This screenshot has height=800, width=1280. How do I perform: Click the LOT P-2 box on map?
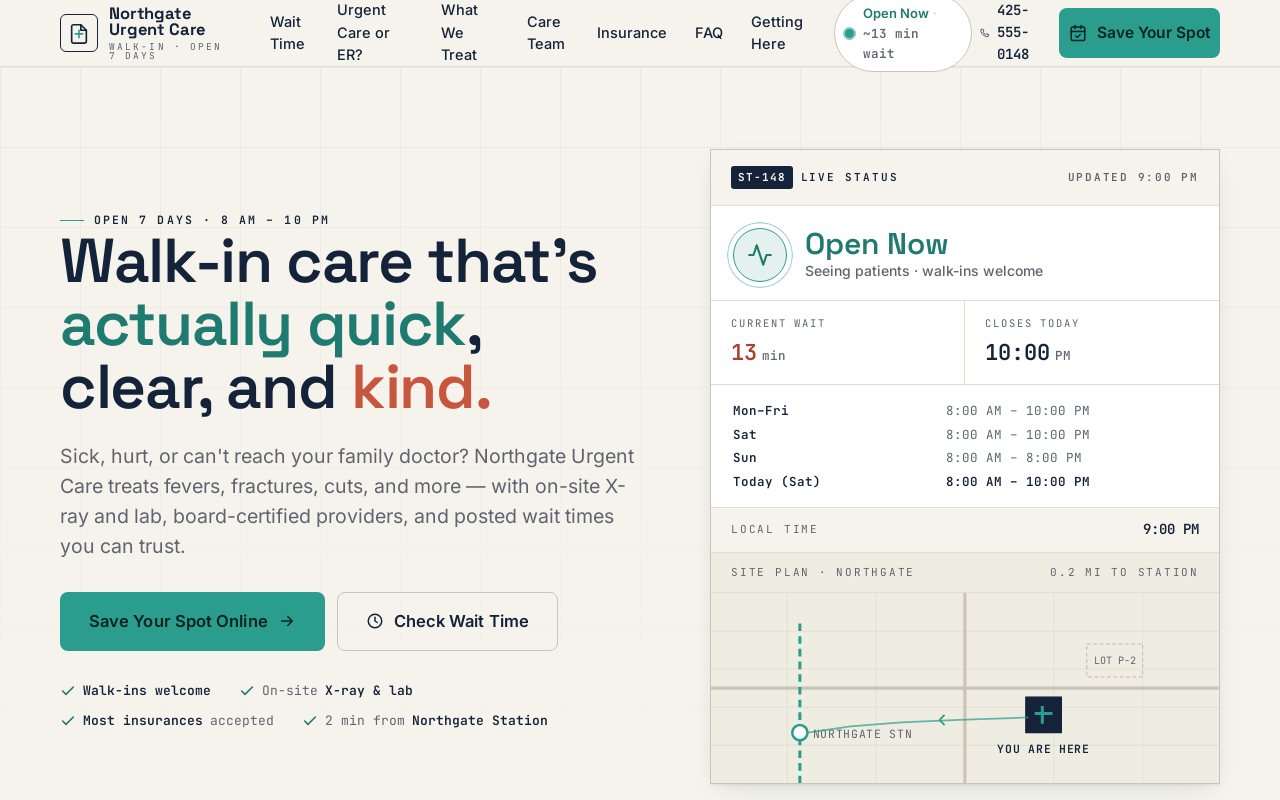pos(1114,660)
